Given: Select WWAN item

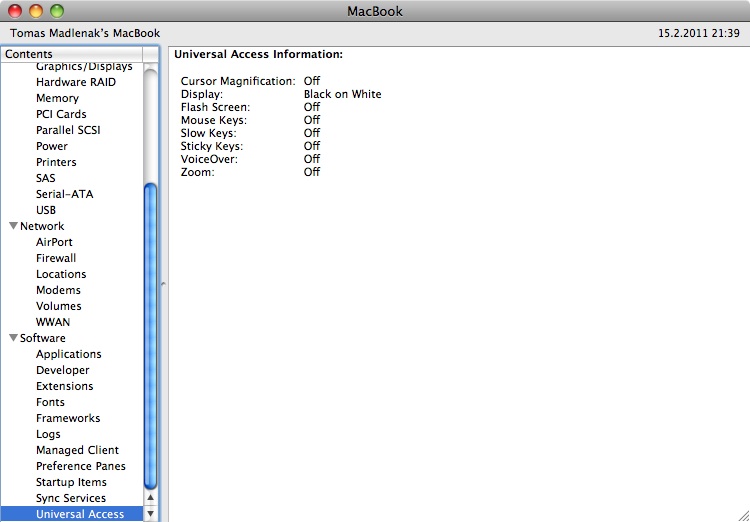Looking at the screenshot, I should pos(53,322).
